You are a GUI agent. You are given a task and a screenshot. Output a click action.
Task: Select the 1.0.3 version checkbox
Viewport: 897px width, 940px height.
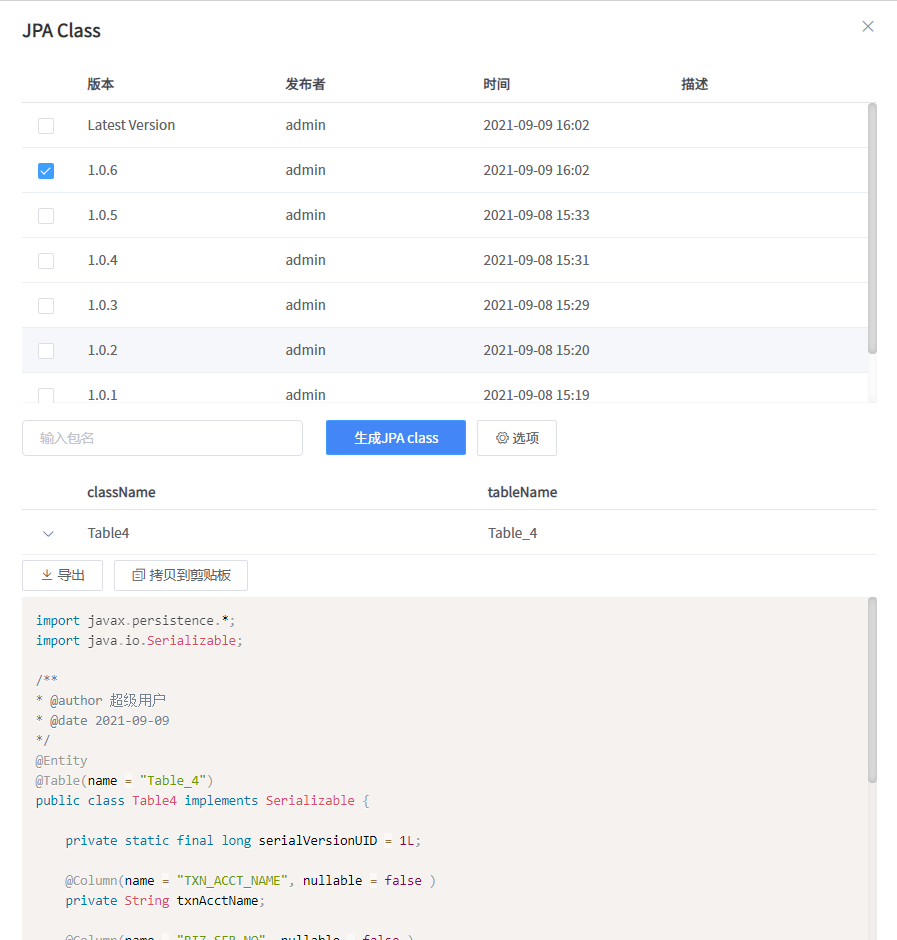(x=46, y=306)
